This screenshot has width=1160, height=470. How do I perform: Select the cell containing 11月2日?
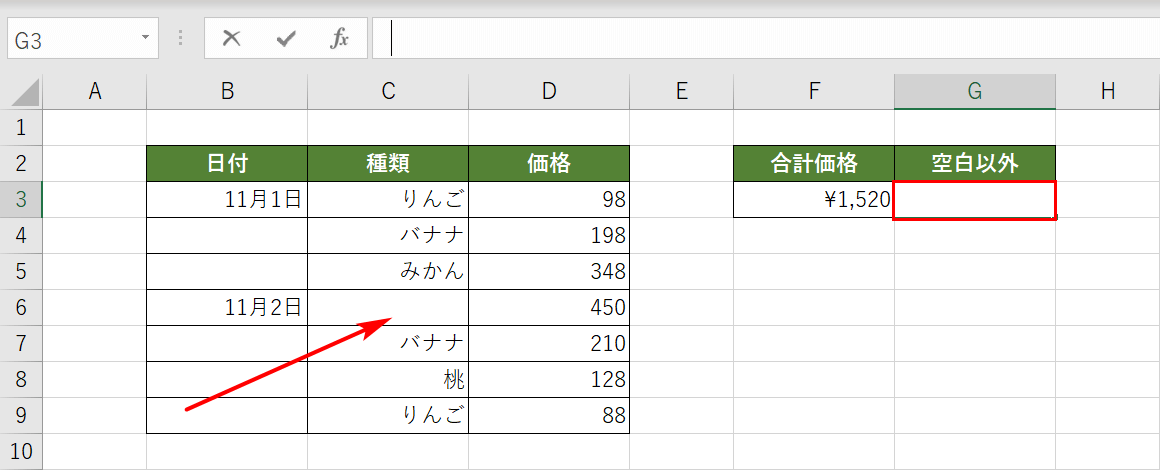227,307
